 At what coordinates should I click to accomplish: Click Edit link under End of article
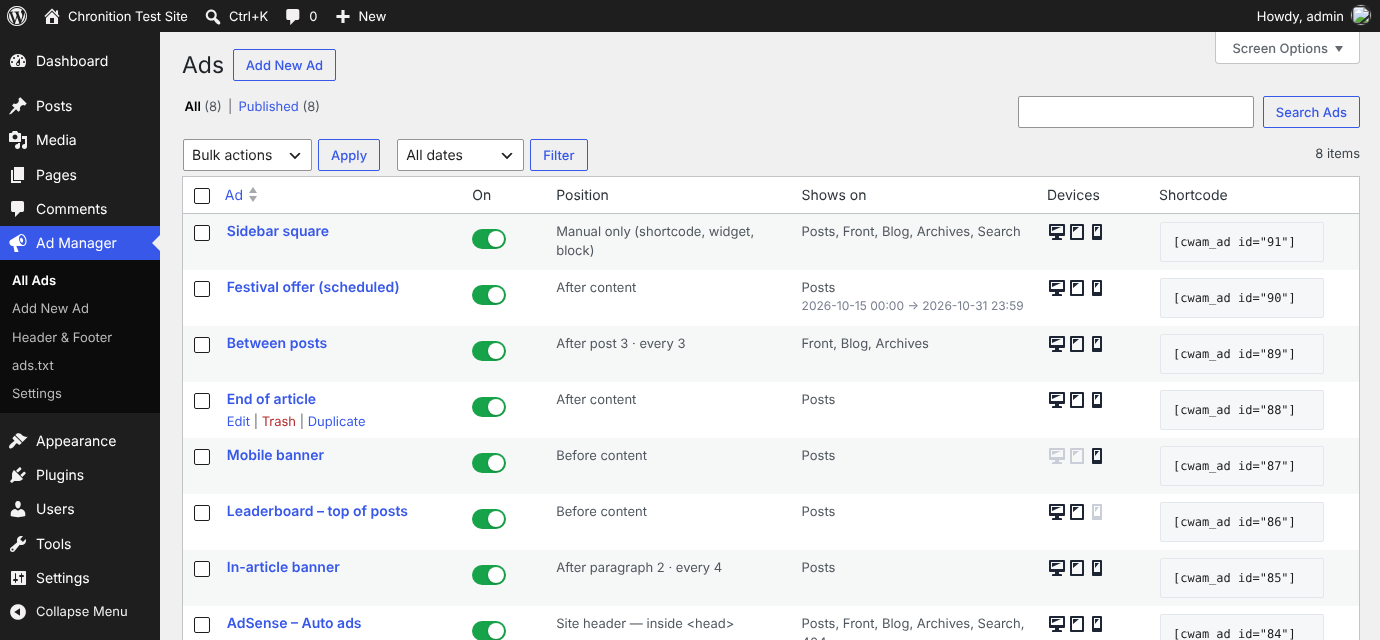[238, 421]
